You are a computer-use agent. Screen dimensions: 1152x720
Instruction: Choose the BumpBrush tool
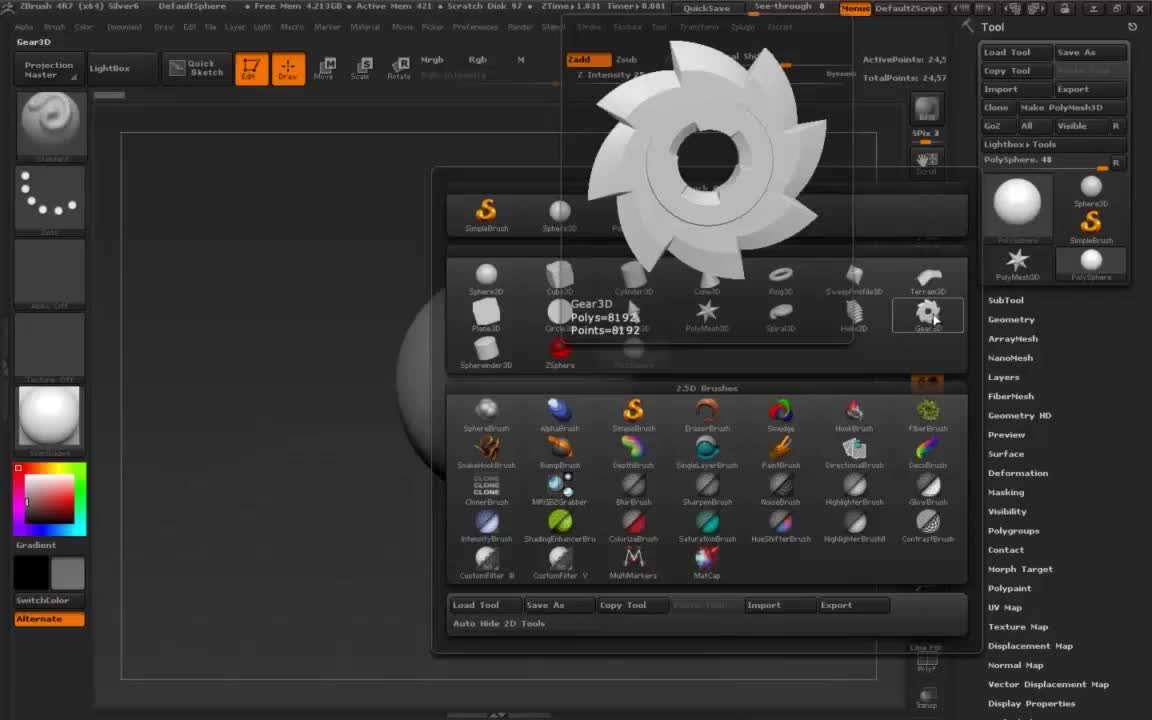pyautogui.click(x=560, y=453)
